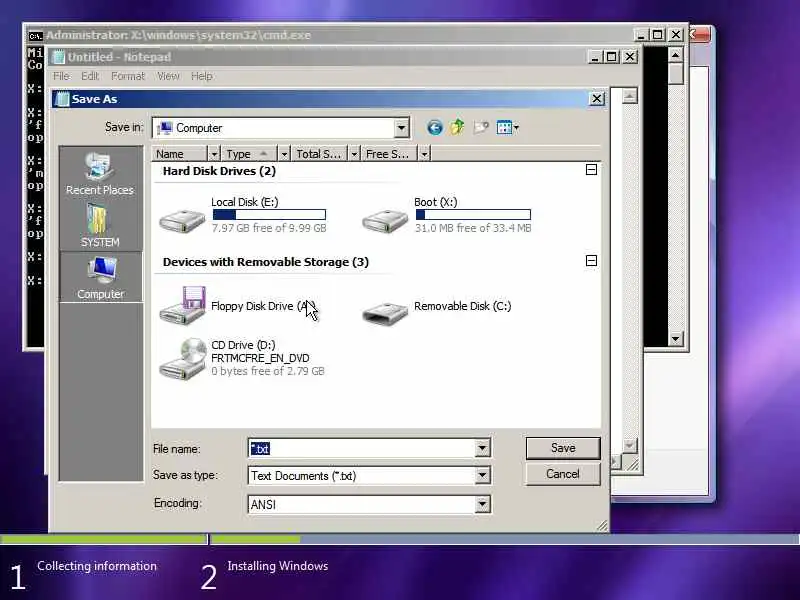The height and width of the screenshot is (600, 800).
Task: Click the "7.97 GB free of 9.99 GB" text
Action: coord(269,228)
